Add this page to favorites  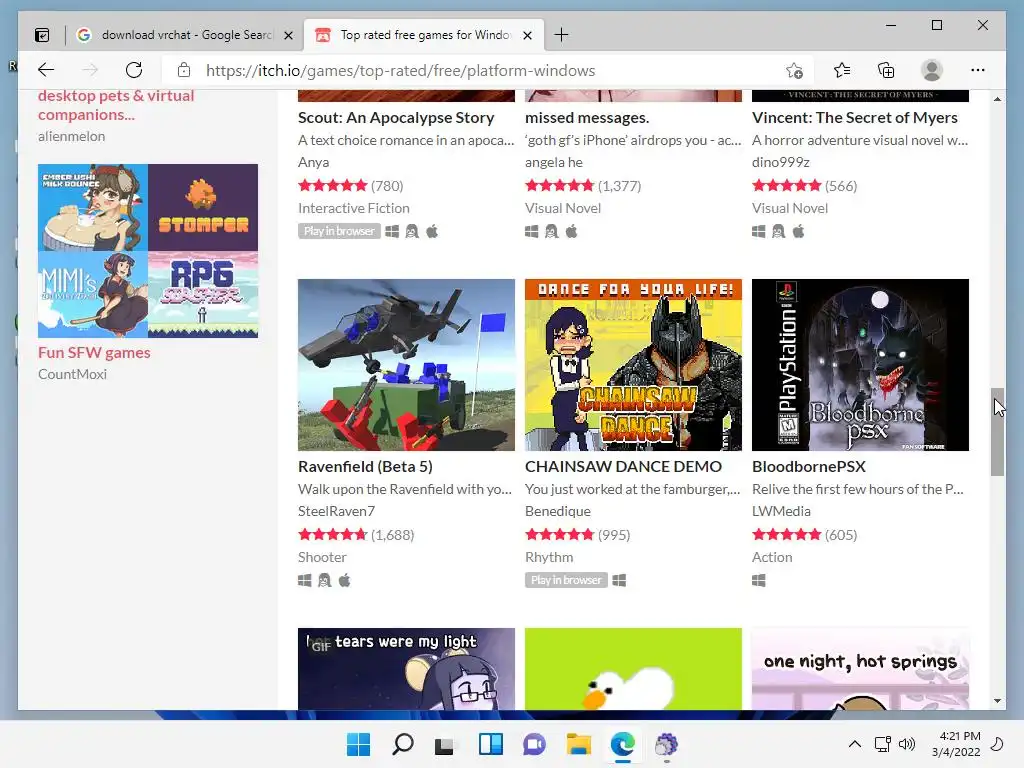[794, 70]
